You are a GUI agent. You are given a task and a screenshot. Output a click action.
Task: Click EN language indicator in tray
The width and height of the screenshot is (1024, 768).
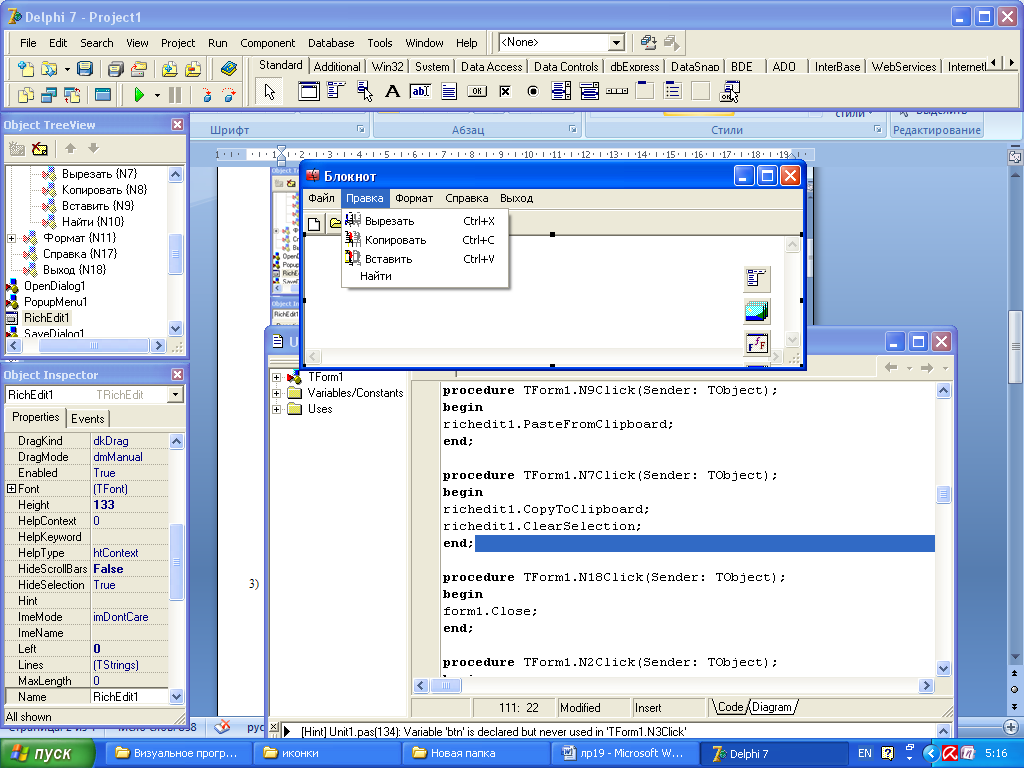(x=865, y=754)
